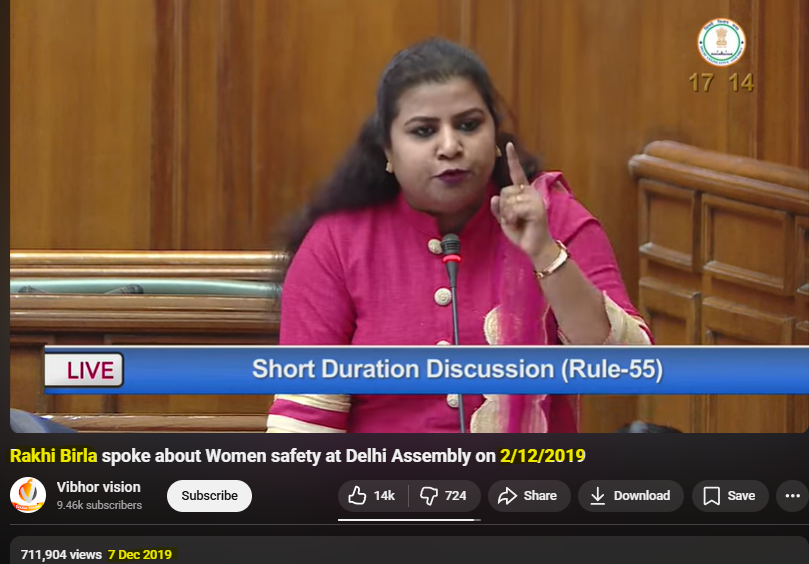Click the 17 14 clock overlay in the video
The height and width of the screenshot is (564, 809).
tap(721, 83)
